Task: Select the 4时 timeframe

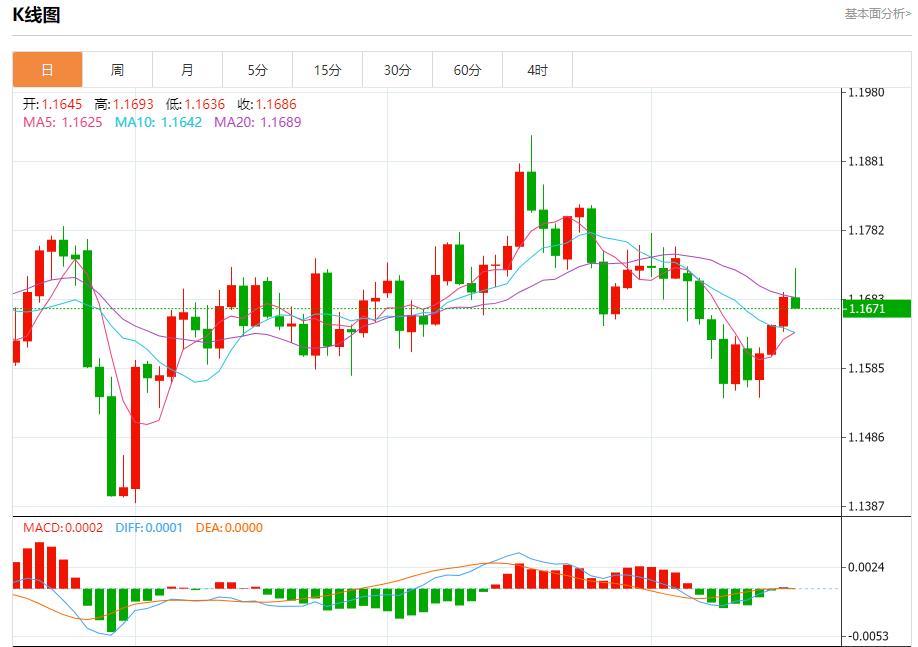Action: tap(536, 69)
